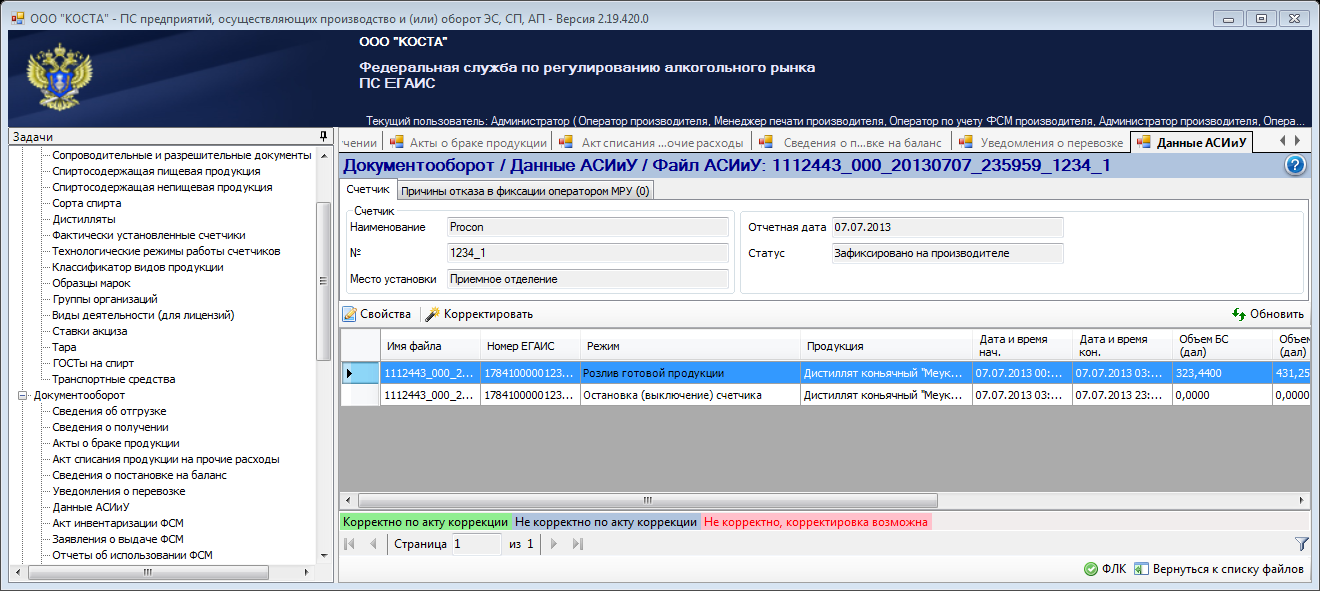The height and width of the screenshot is (591, 1320).
Task: Run the ФЛК check
Action: [x=1105, y=569]
